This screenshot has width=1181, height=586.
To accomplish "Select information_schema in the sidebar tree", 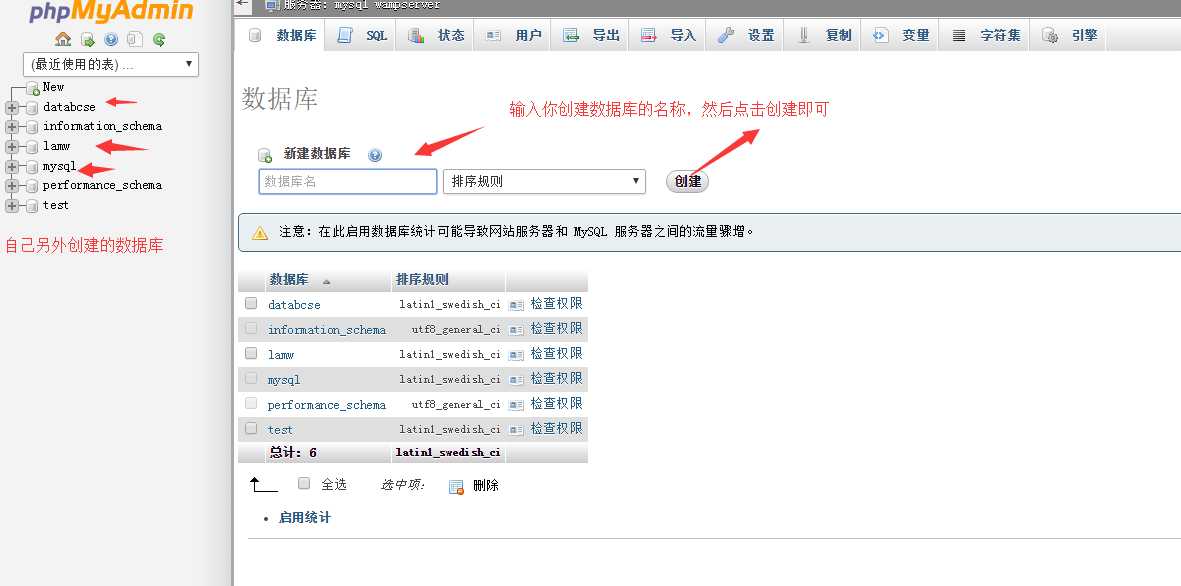I will pyautogui.click(x=102, y=126).
